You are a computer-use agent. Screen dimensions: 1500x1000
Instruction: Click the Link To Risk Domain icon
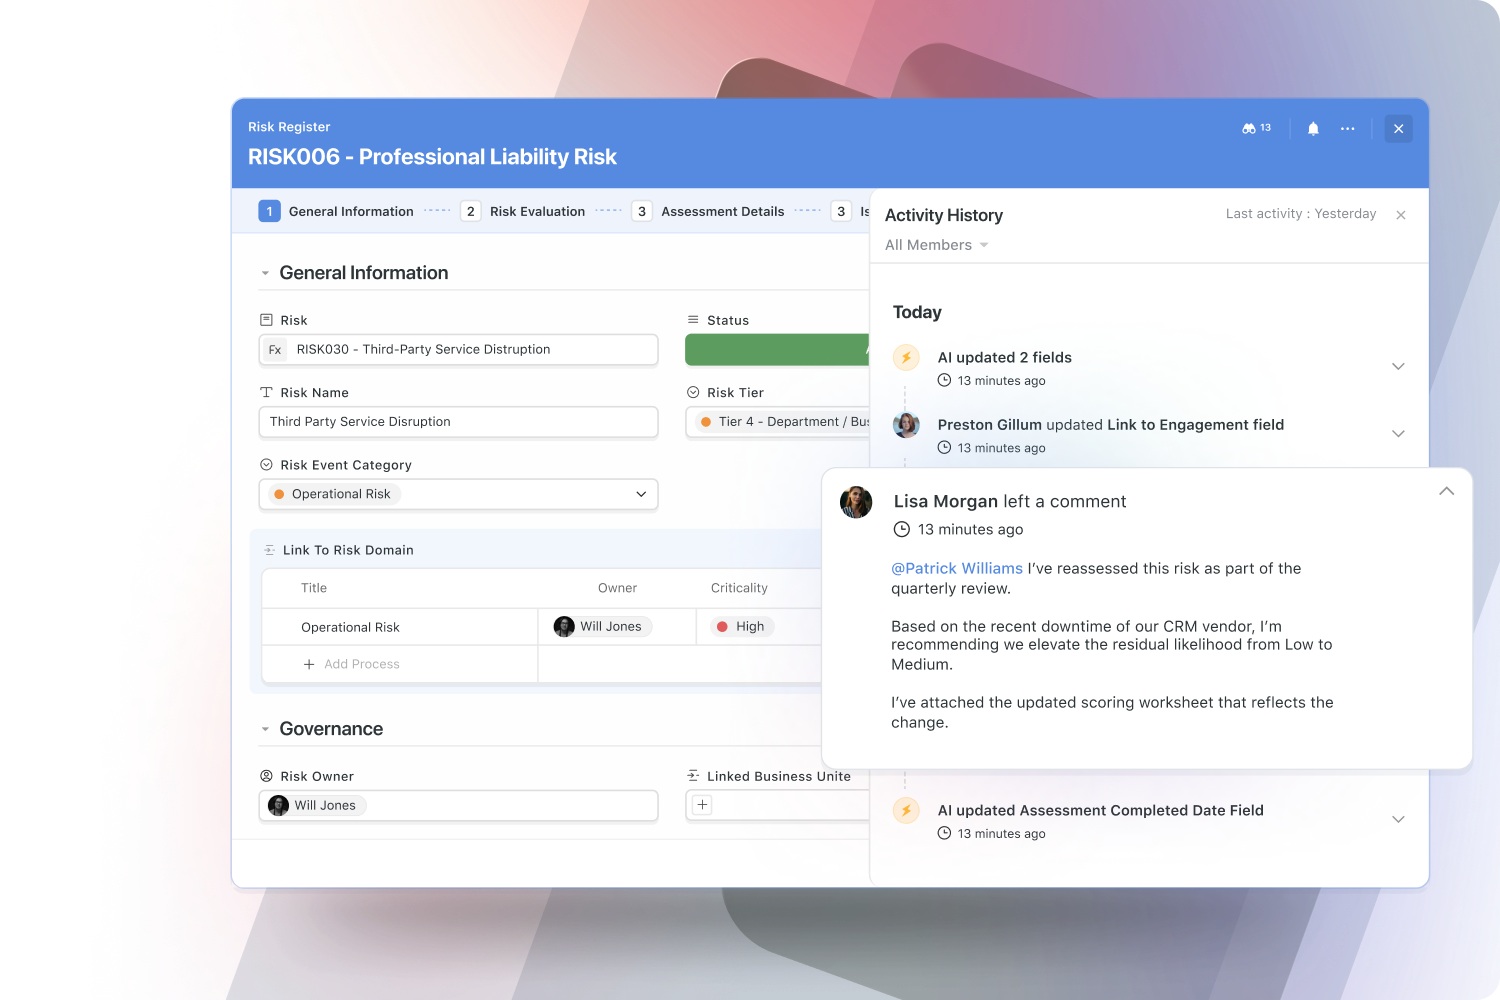coord(269,550)
